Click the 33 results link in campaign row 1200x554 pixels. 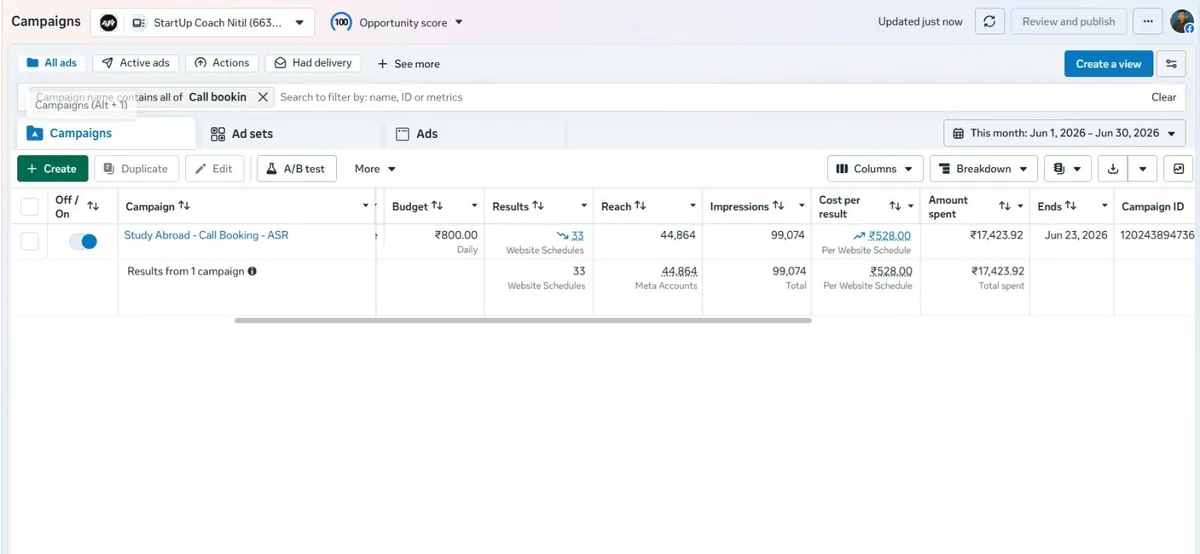(577, 236)
